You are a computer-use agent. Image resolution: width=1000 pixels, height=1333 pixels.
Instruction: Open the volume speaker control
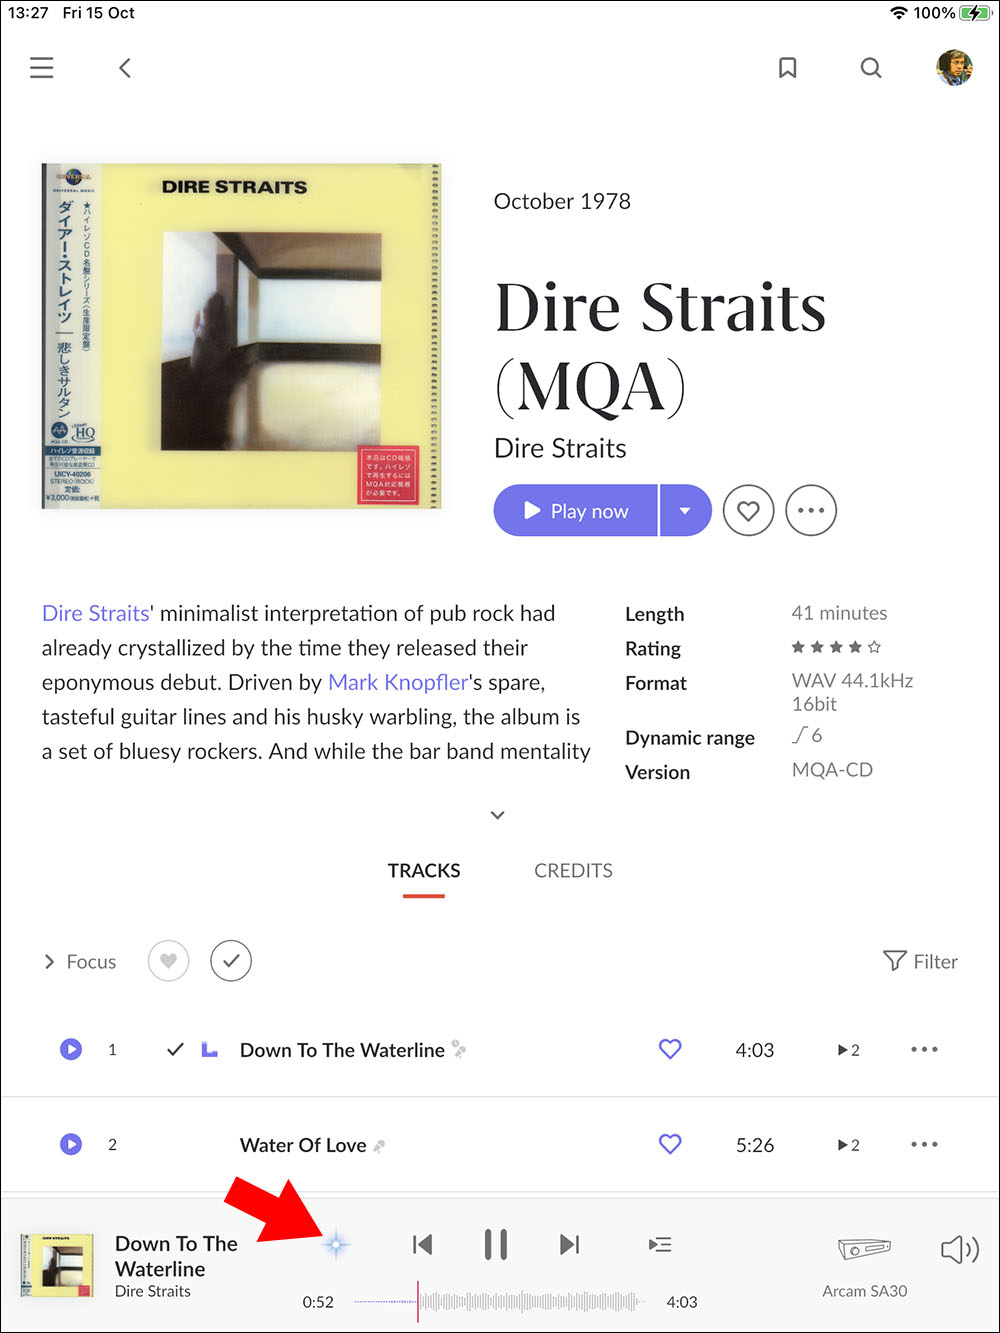[960, 1249]
